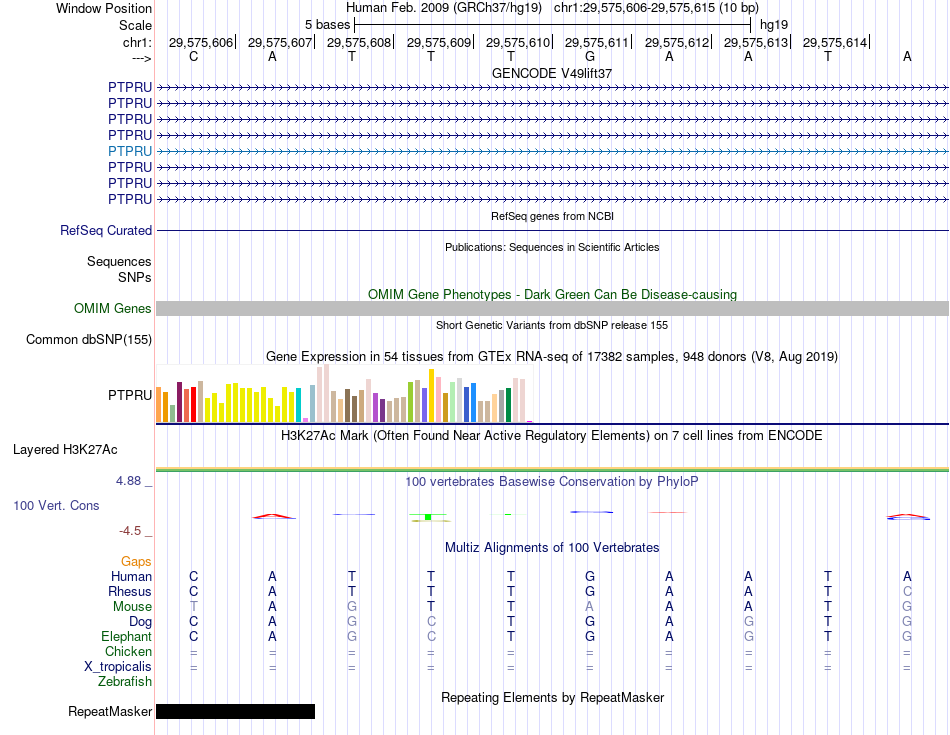Click the strand direction arrow label
The height and width of the screenshot is (735, 950).
click(141, 58)
